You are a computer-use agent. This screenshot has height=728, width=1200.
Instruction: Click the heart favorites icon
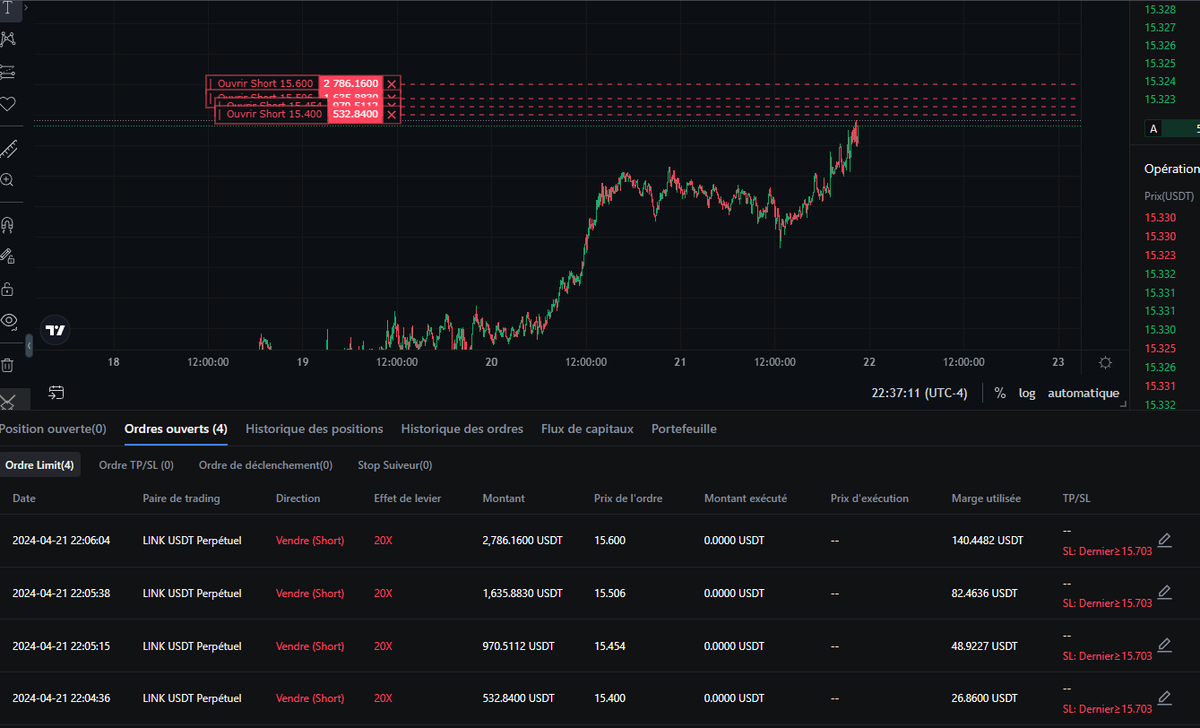8,103
